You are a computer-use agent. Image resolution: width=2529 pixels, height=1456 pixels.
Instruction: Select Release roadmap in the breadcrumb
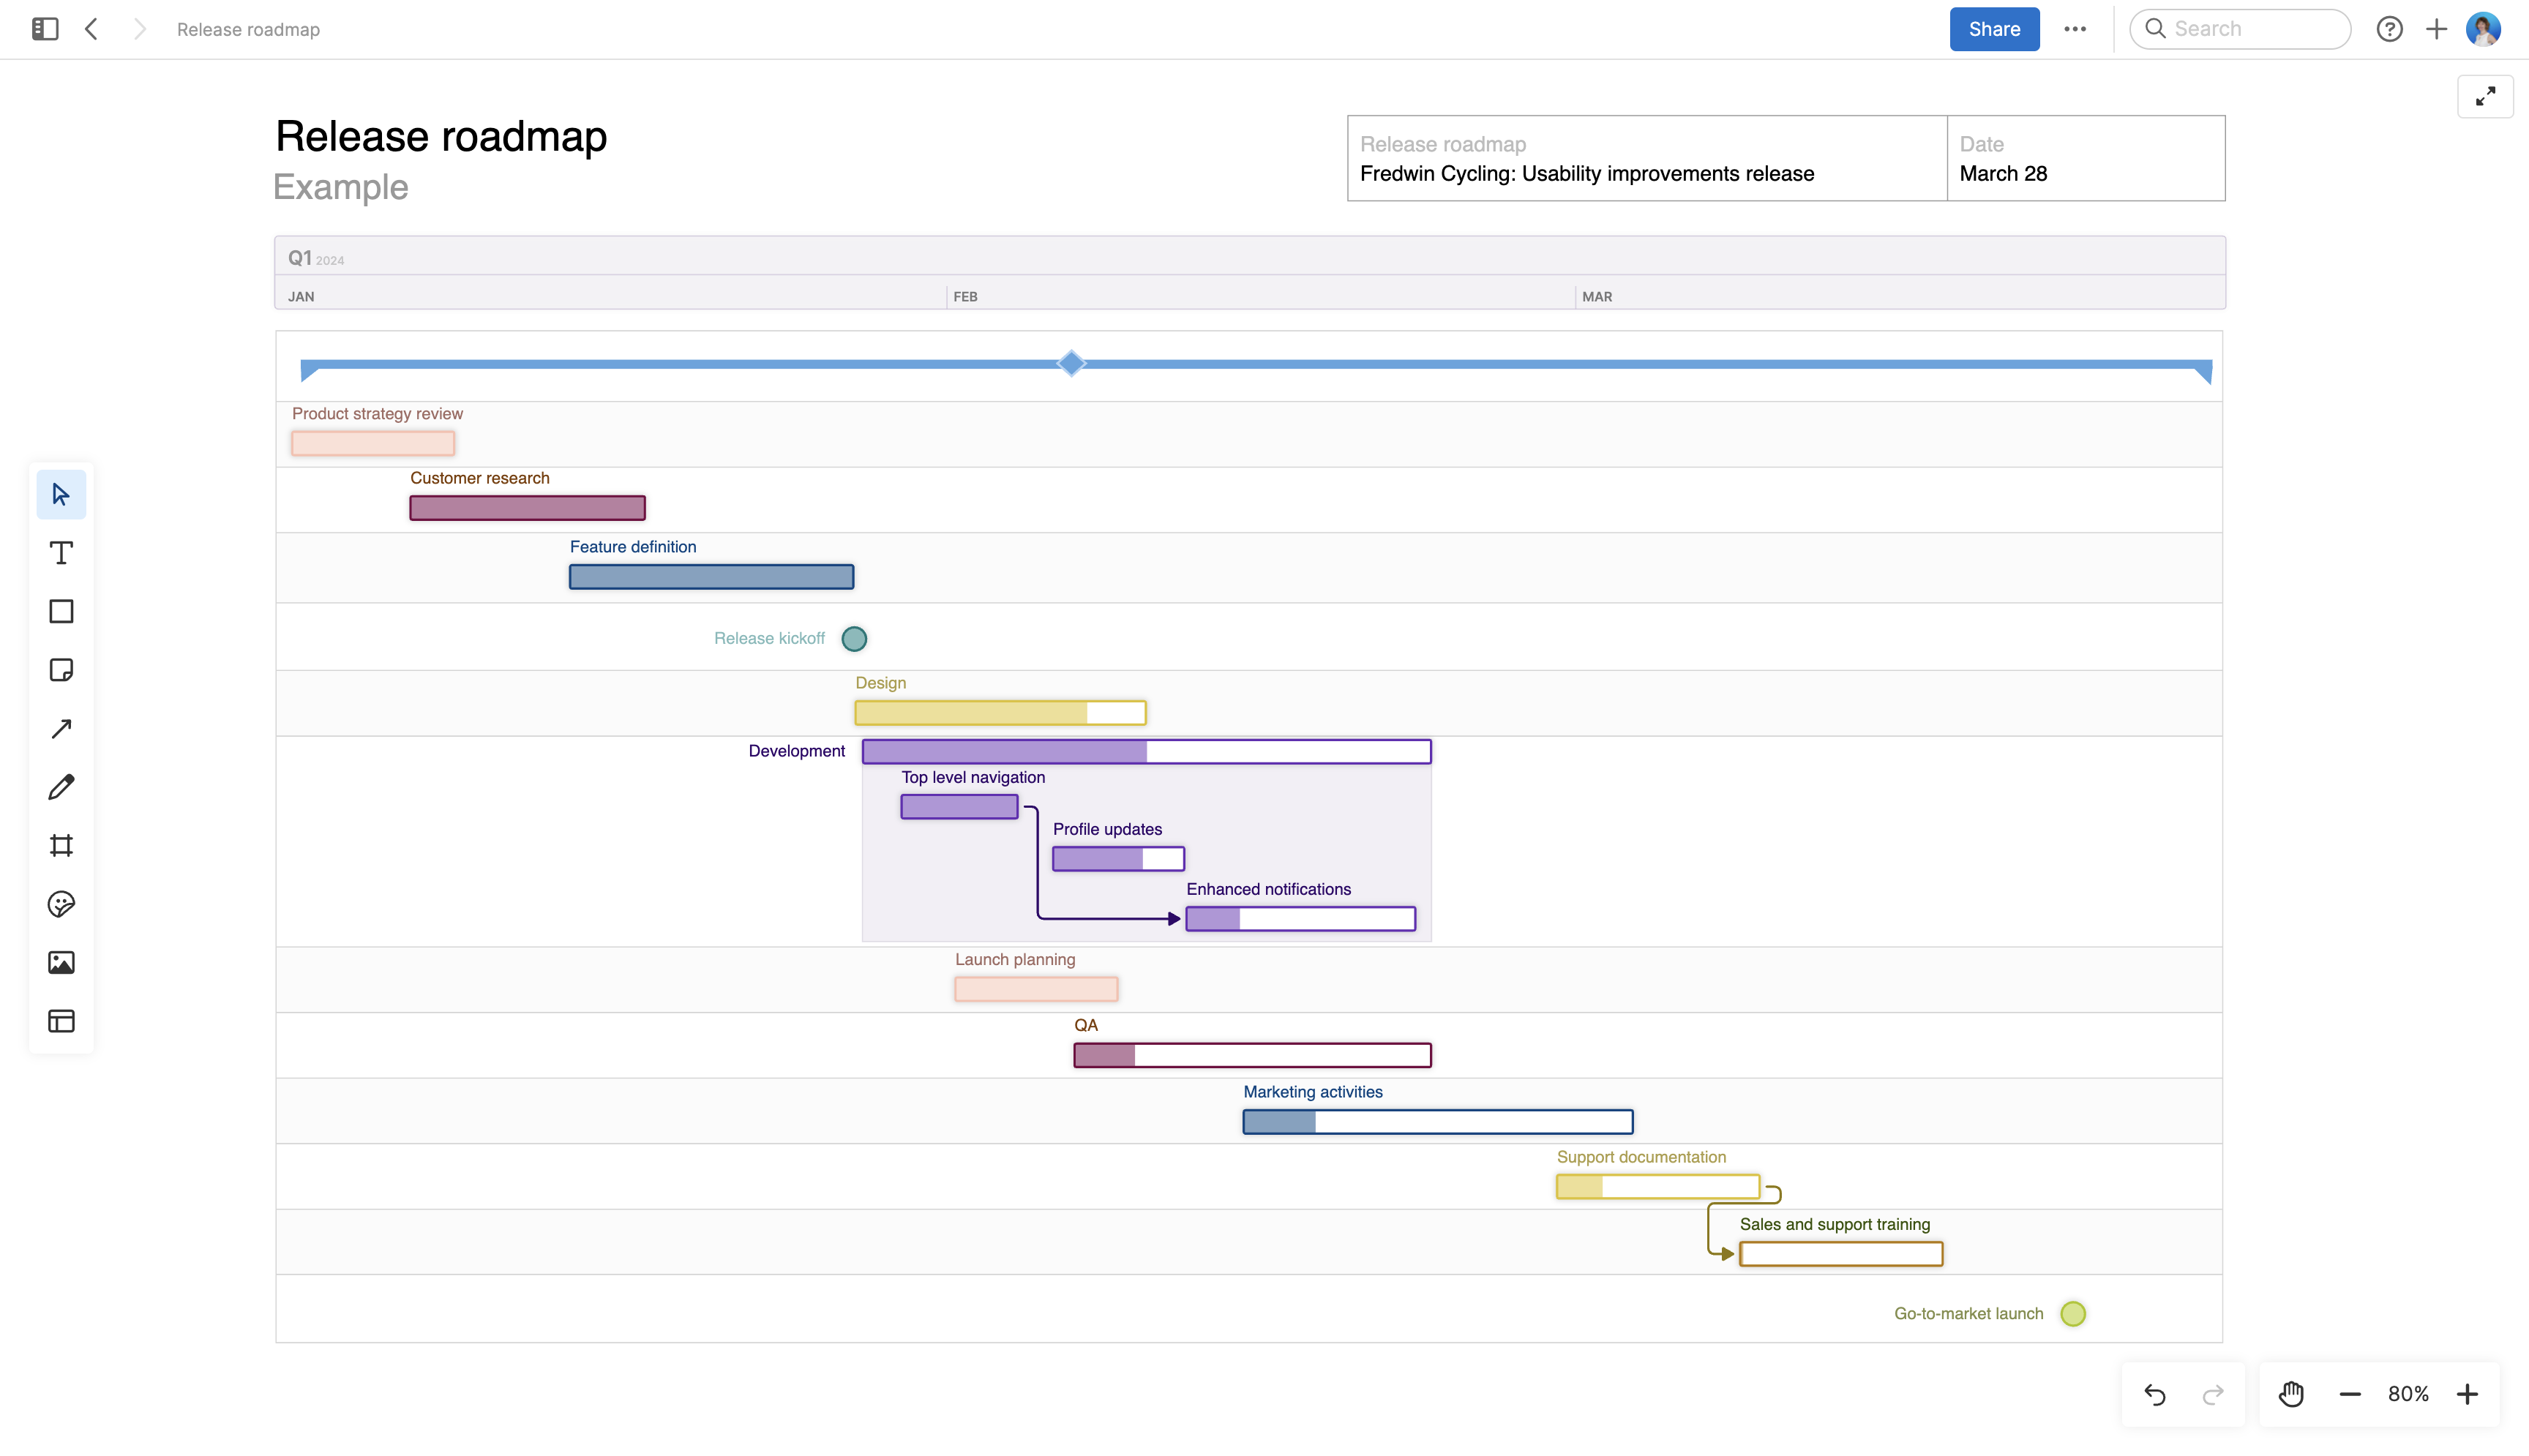[247, 29]
